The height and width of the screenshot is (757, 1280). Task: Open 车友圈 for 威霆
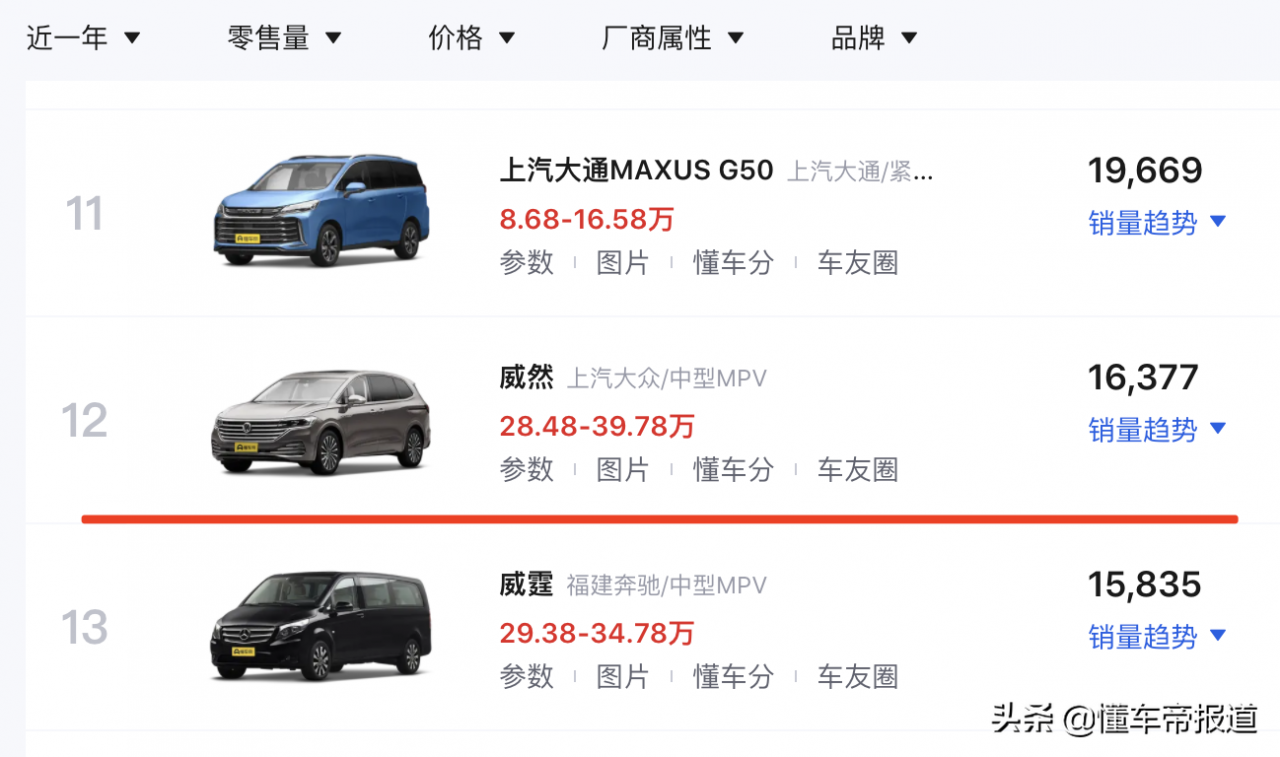pos(858,676)
